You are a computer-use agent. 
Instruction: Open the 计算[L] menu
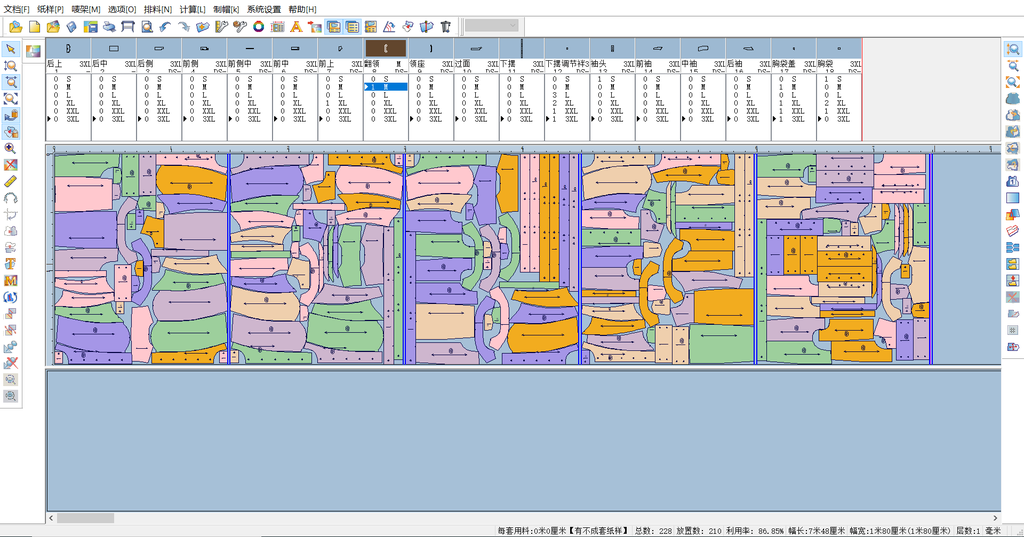(194, 9)
